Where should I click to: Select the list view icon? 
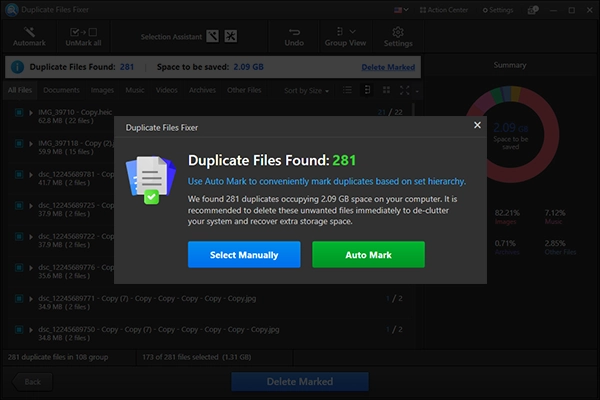pyautogui.click(x=347, y=90)
